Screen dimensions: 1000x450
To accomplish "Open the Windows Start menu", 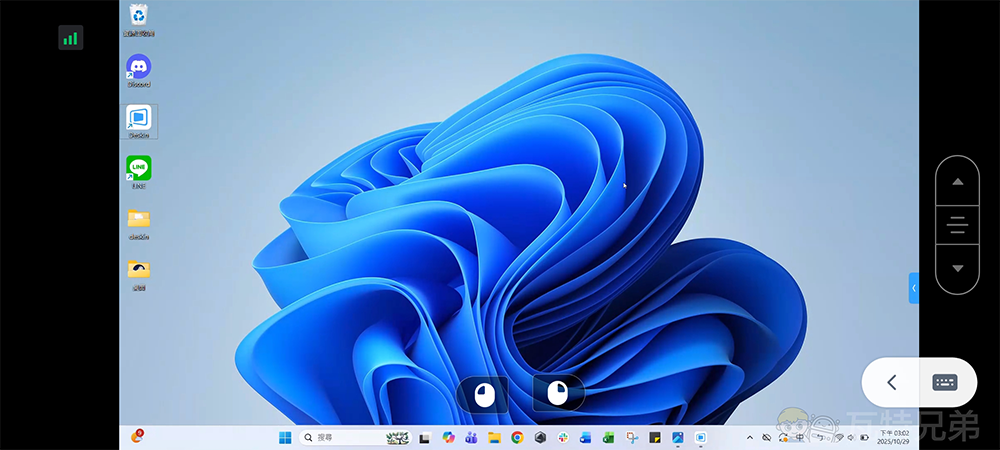I will coord(285,438).
